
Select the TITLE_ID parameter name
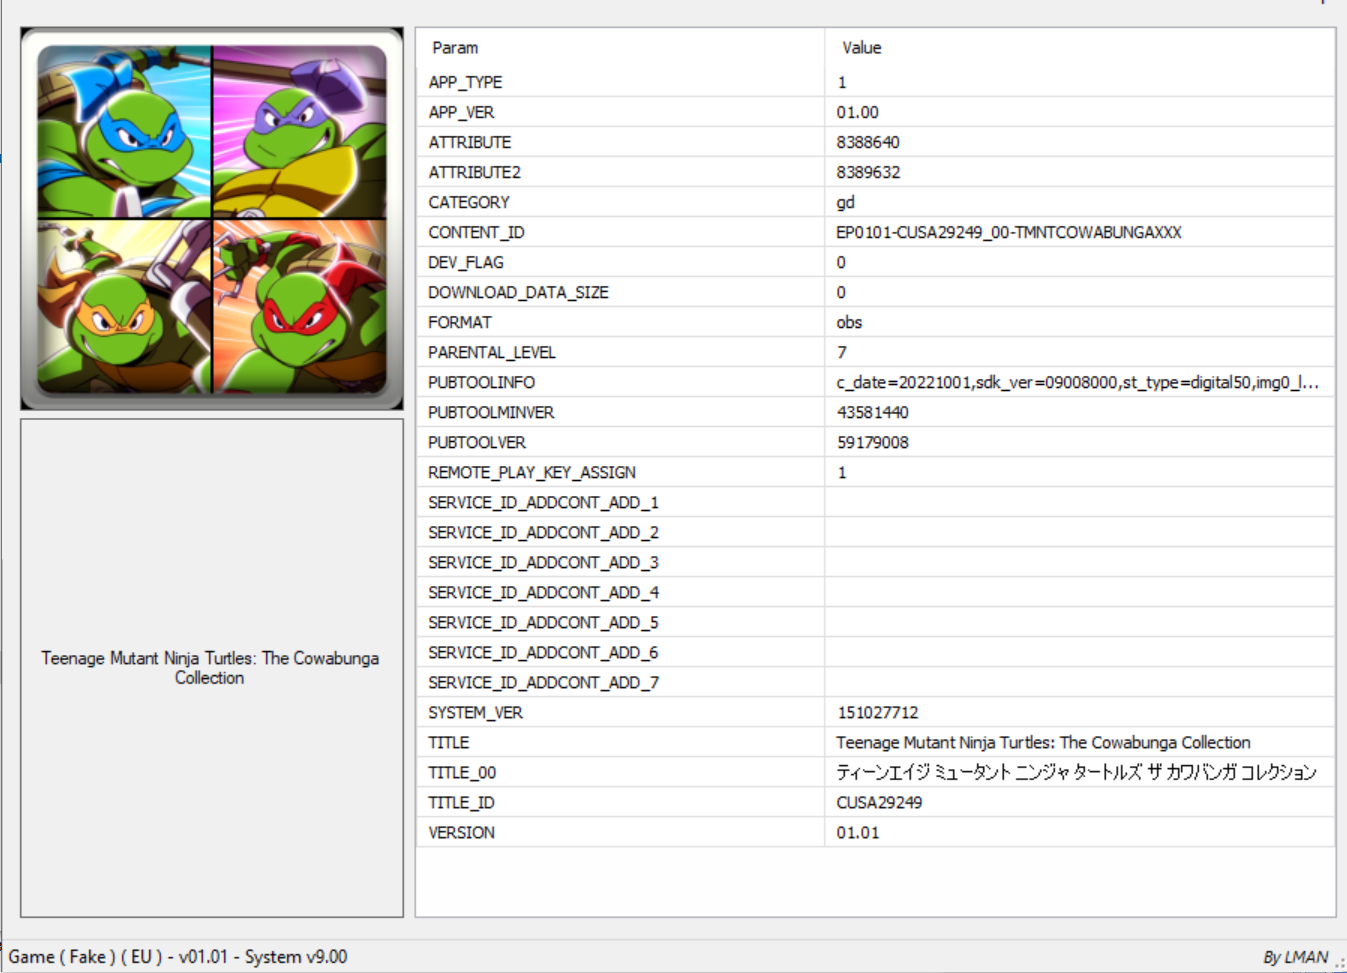click(461, 802)
